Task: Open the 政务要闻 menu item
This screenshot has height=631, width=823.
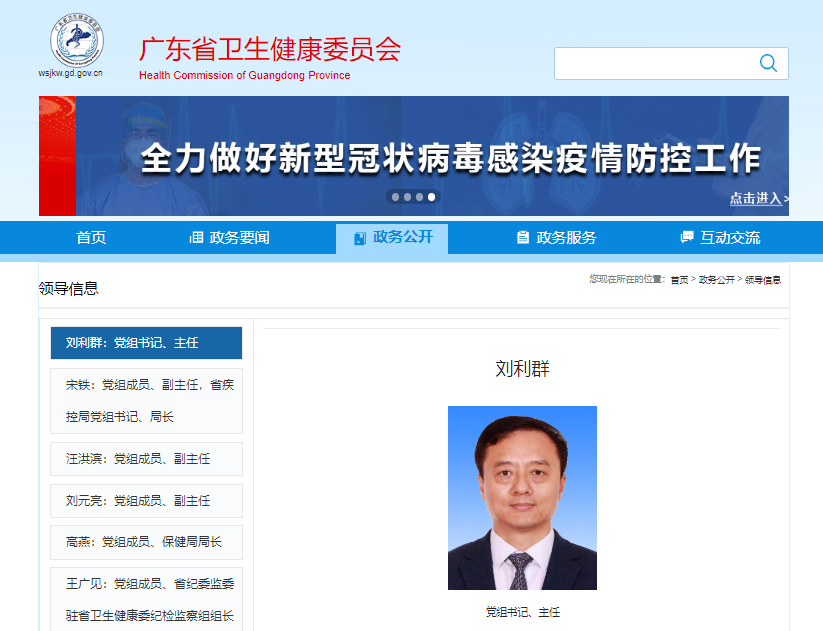Action: point(229,237)
